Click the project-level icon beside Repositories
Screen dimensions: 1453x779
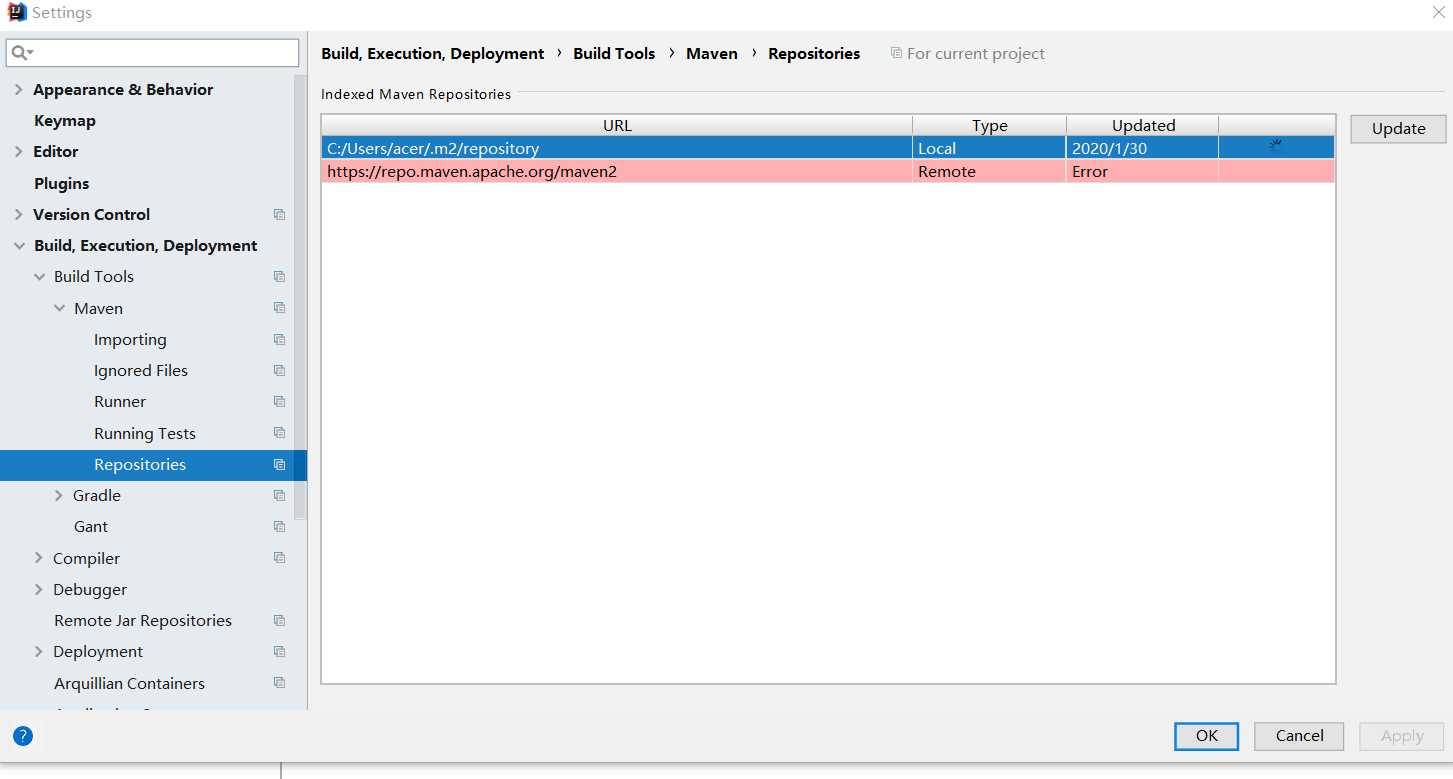[279, 465]
